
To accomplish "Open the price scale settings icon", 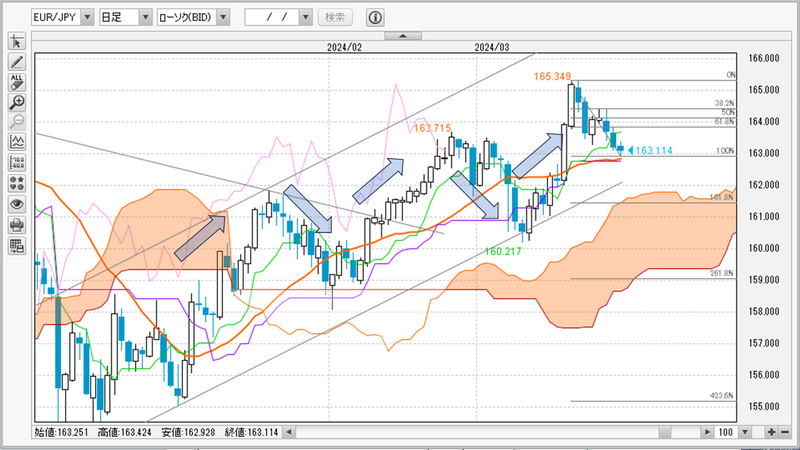I will pos(17,163).
